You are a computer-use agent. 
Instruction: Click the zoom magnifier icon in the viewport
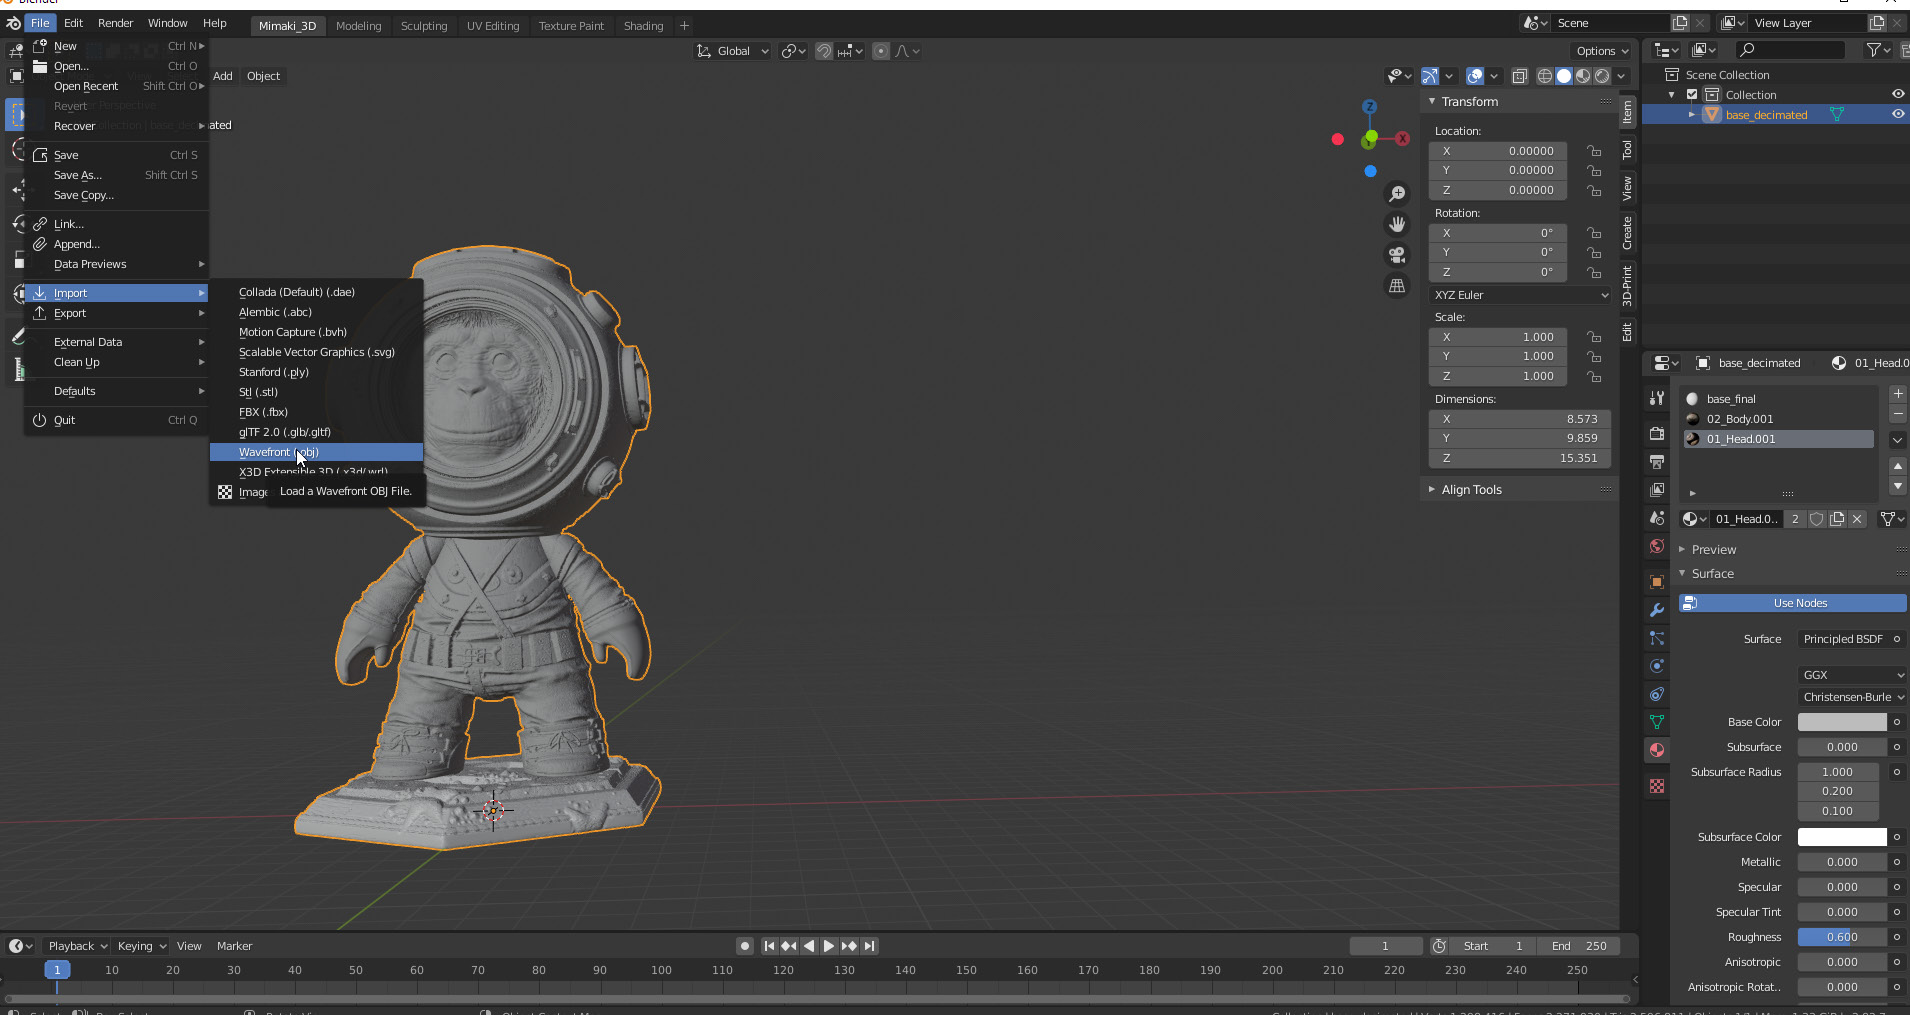1397,194
